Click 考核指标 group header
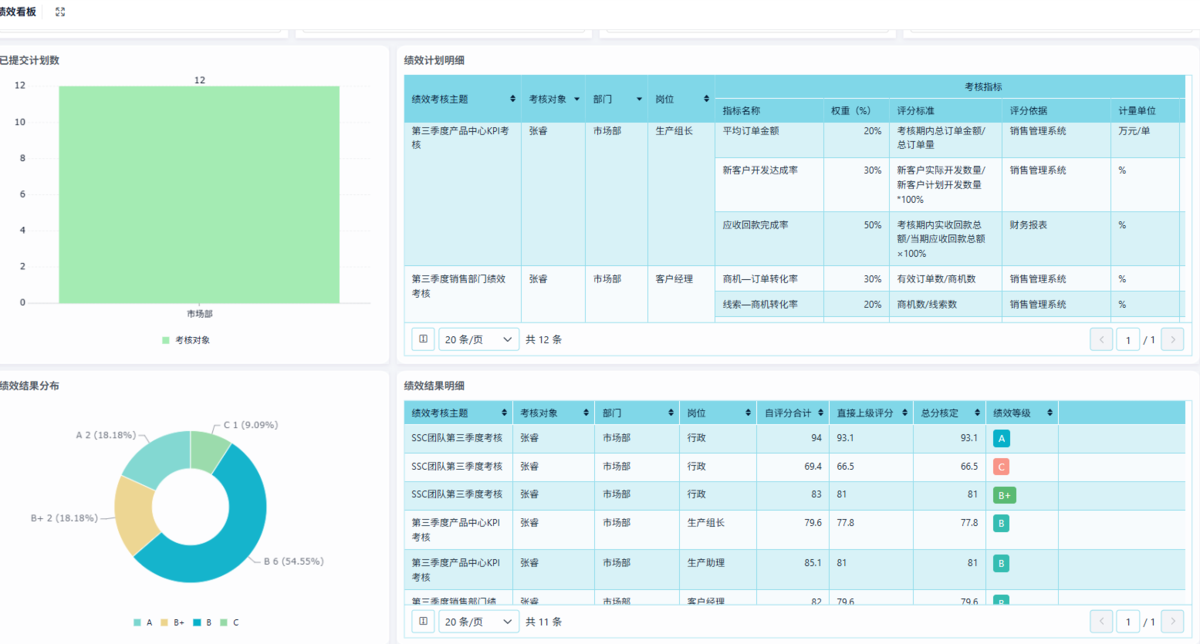This screenshot has width=1200, height=644. click(x=983, y=87)
